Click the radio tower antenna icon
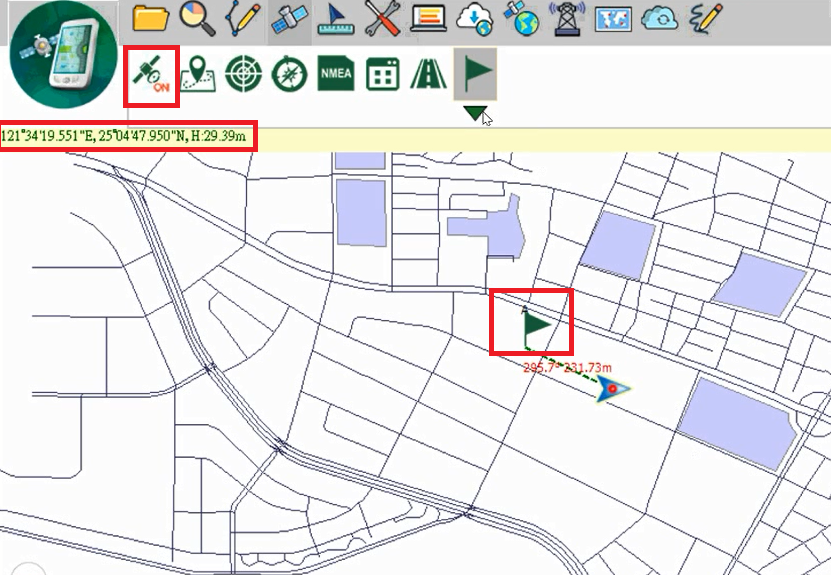Screen dimensions: 831x575 click(566, 17)
